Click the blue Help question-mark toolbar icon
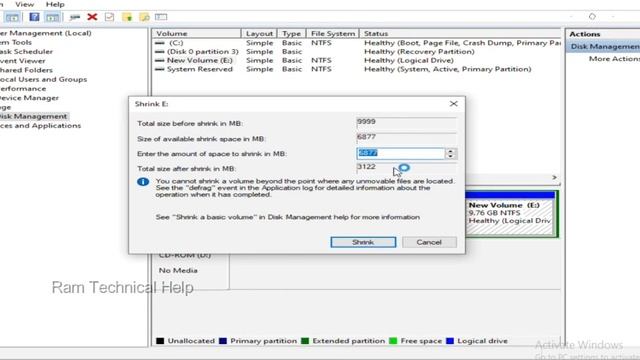This screenshot has height=360, width=640. click(34, 17)
